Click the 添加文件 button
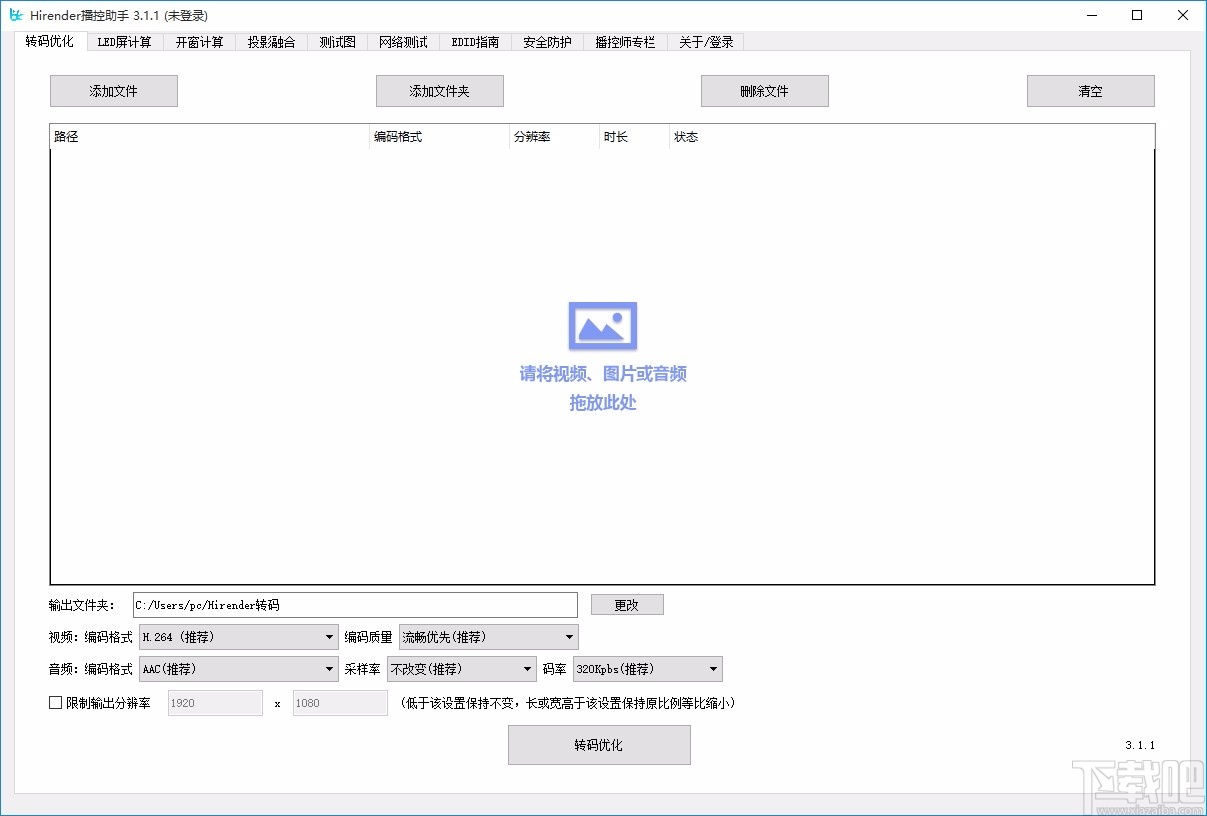 [113, 90]
